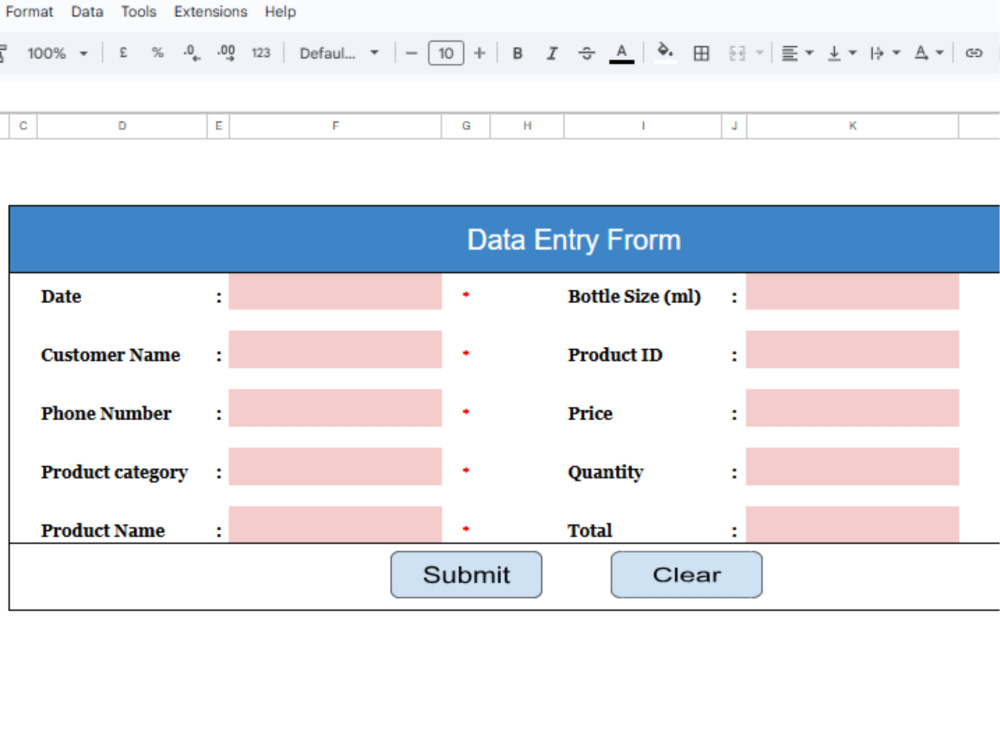Viewport: 1000px width, 750px height.
Task: Open the Help menu
Action: [x=281, y=11]
